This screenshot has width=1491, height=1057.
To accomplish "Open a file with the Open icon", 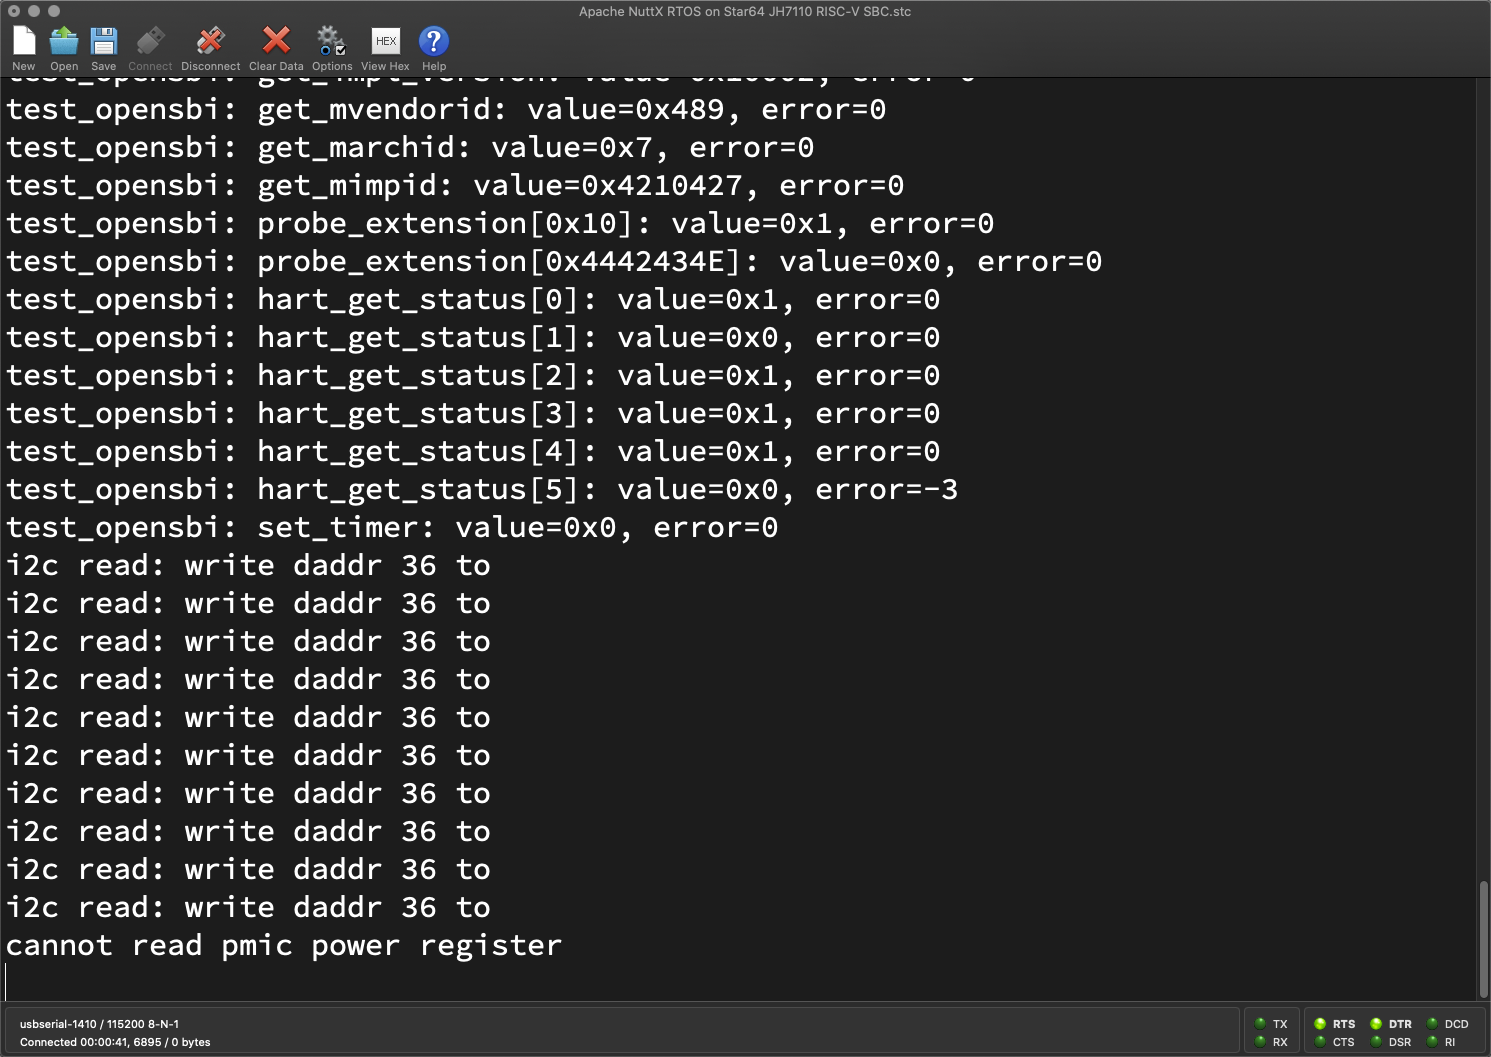I will tap(64, 41).
